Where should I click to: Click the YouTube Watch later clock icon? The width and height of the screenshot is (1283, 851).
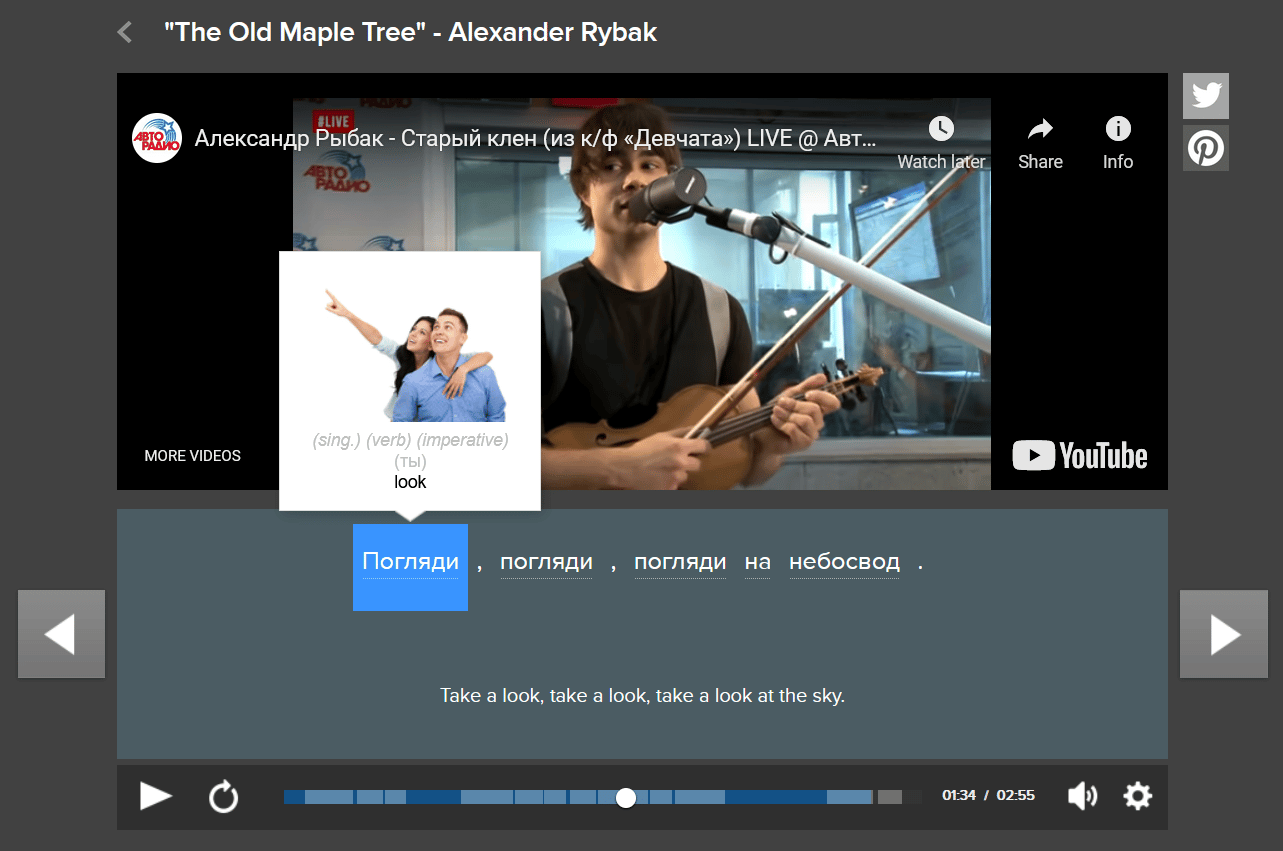click(941, 129)
